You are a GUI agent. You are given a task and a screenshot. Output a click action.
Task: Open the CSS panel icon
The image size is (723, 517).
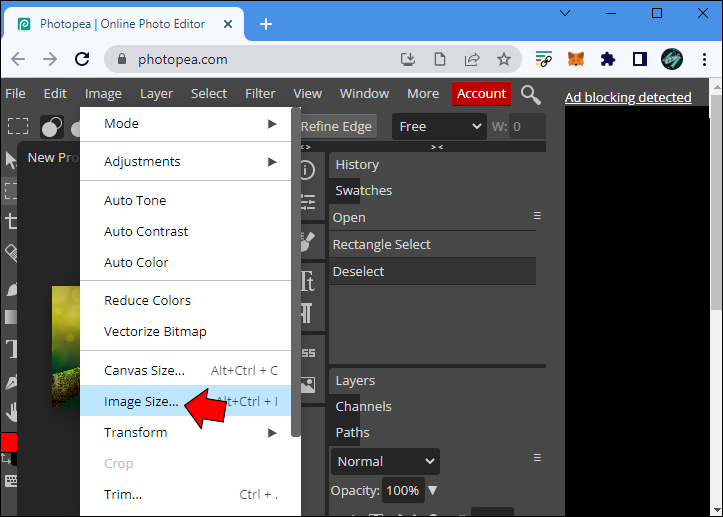[307, 352]
